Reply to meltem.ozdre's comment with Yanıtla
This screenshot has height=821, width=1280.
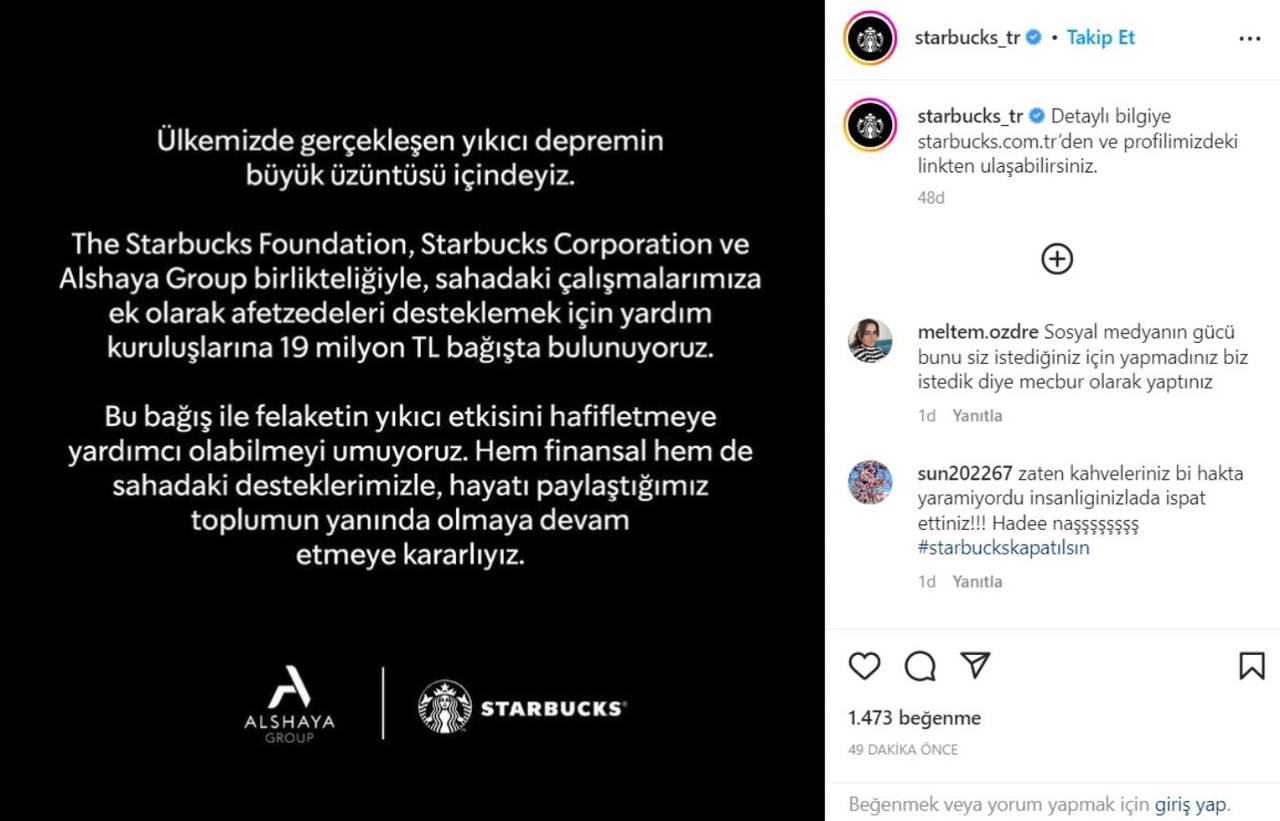point(977,415)
